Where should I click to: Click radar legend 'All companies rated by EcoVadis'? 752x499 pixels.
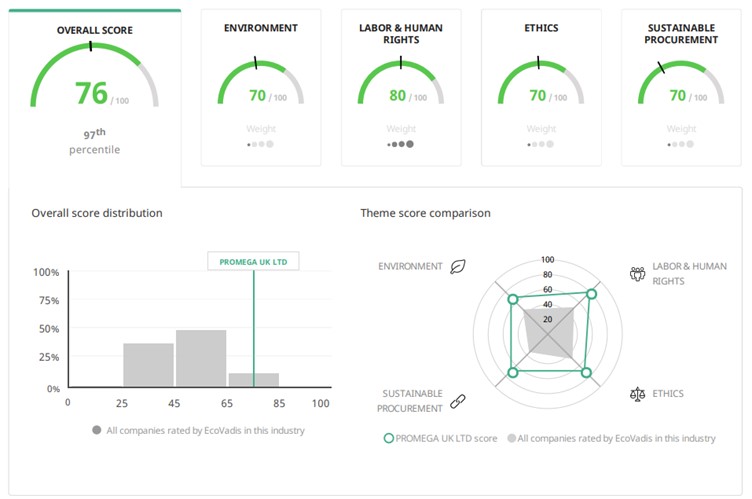tap(616, 438)
